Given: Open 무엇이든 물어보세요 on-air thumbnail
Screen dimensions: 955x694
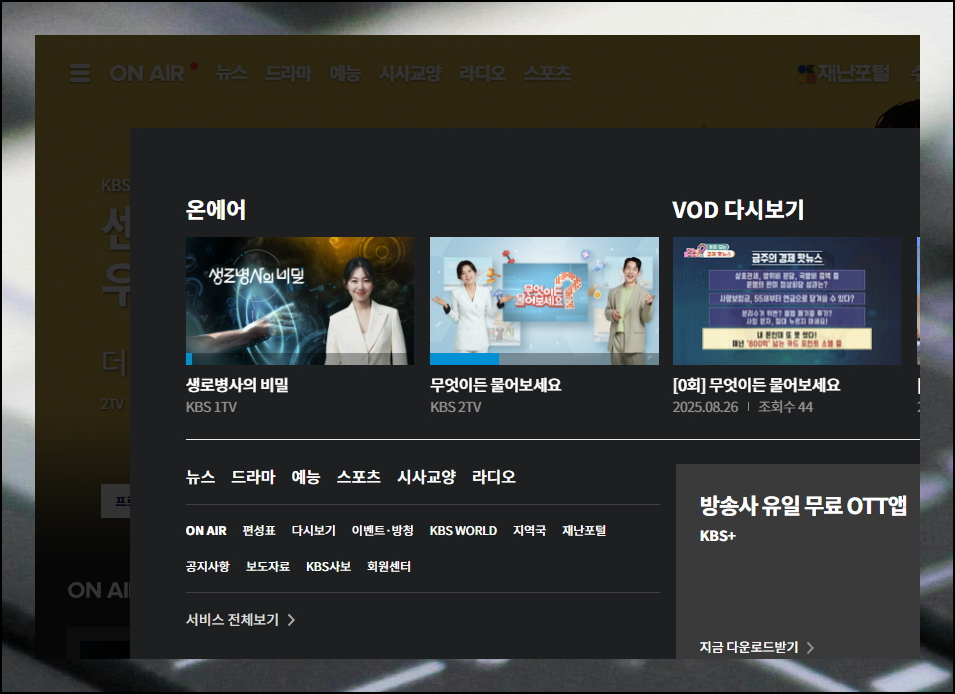Looking at the screenshot, I should tap(544, 301).
